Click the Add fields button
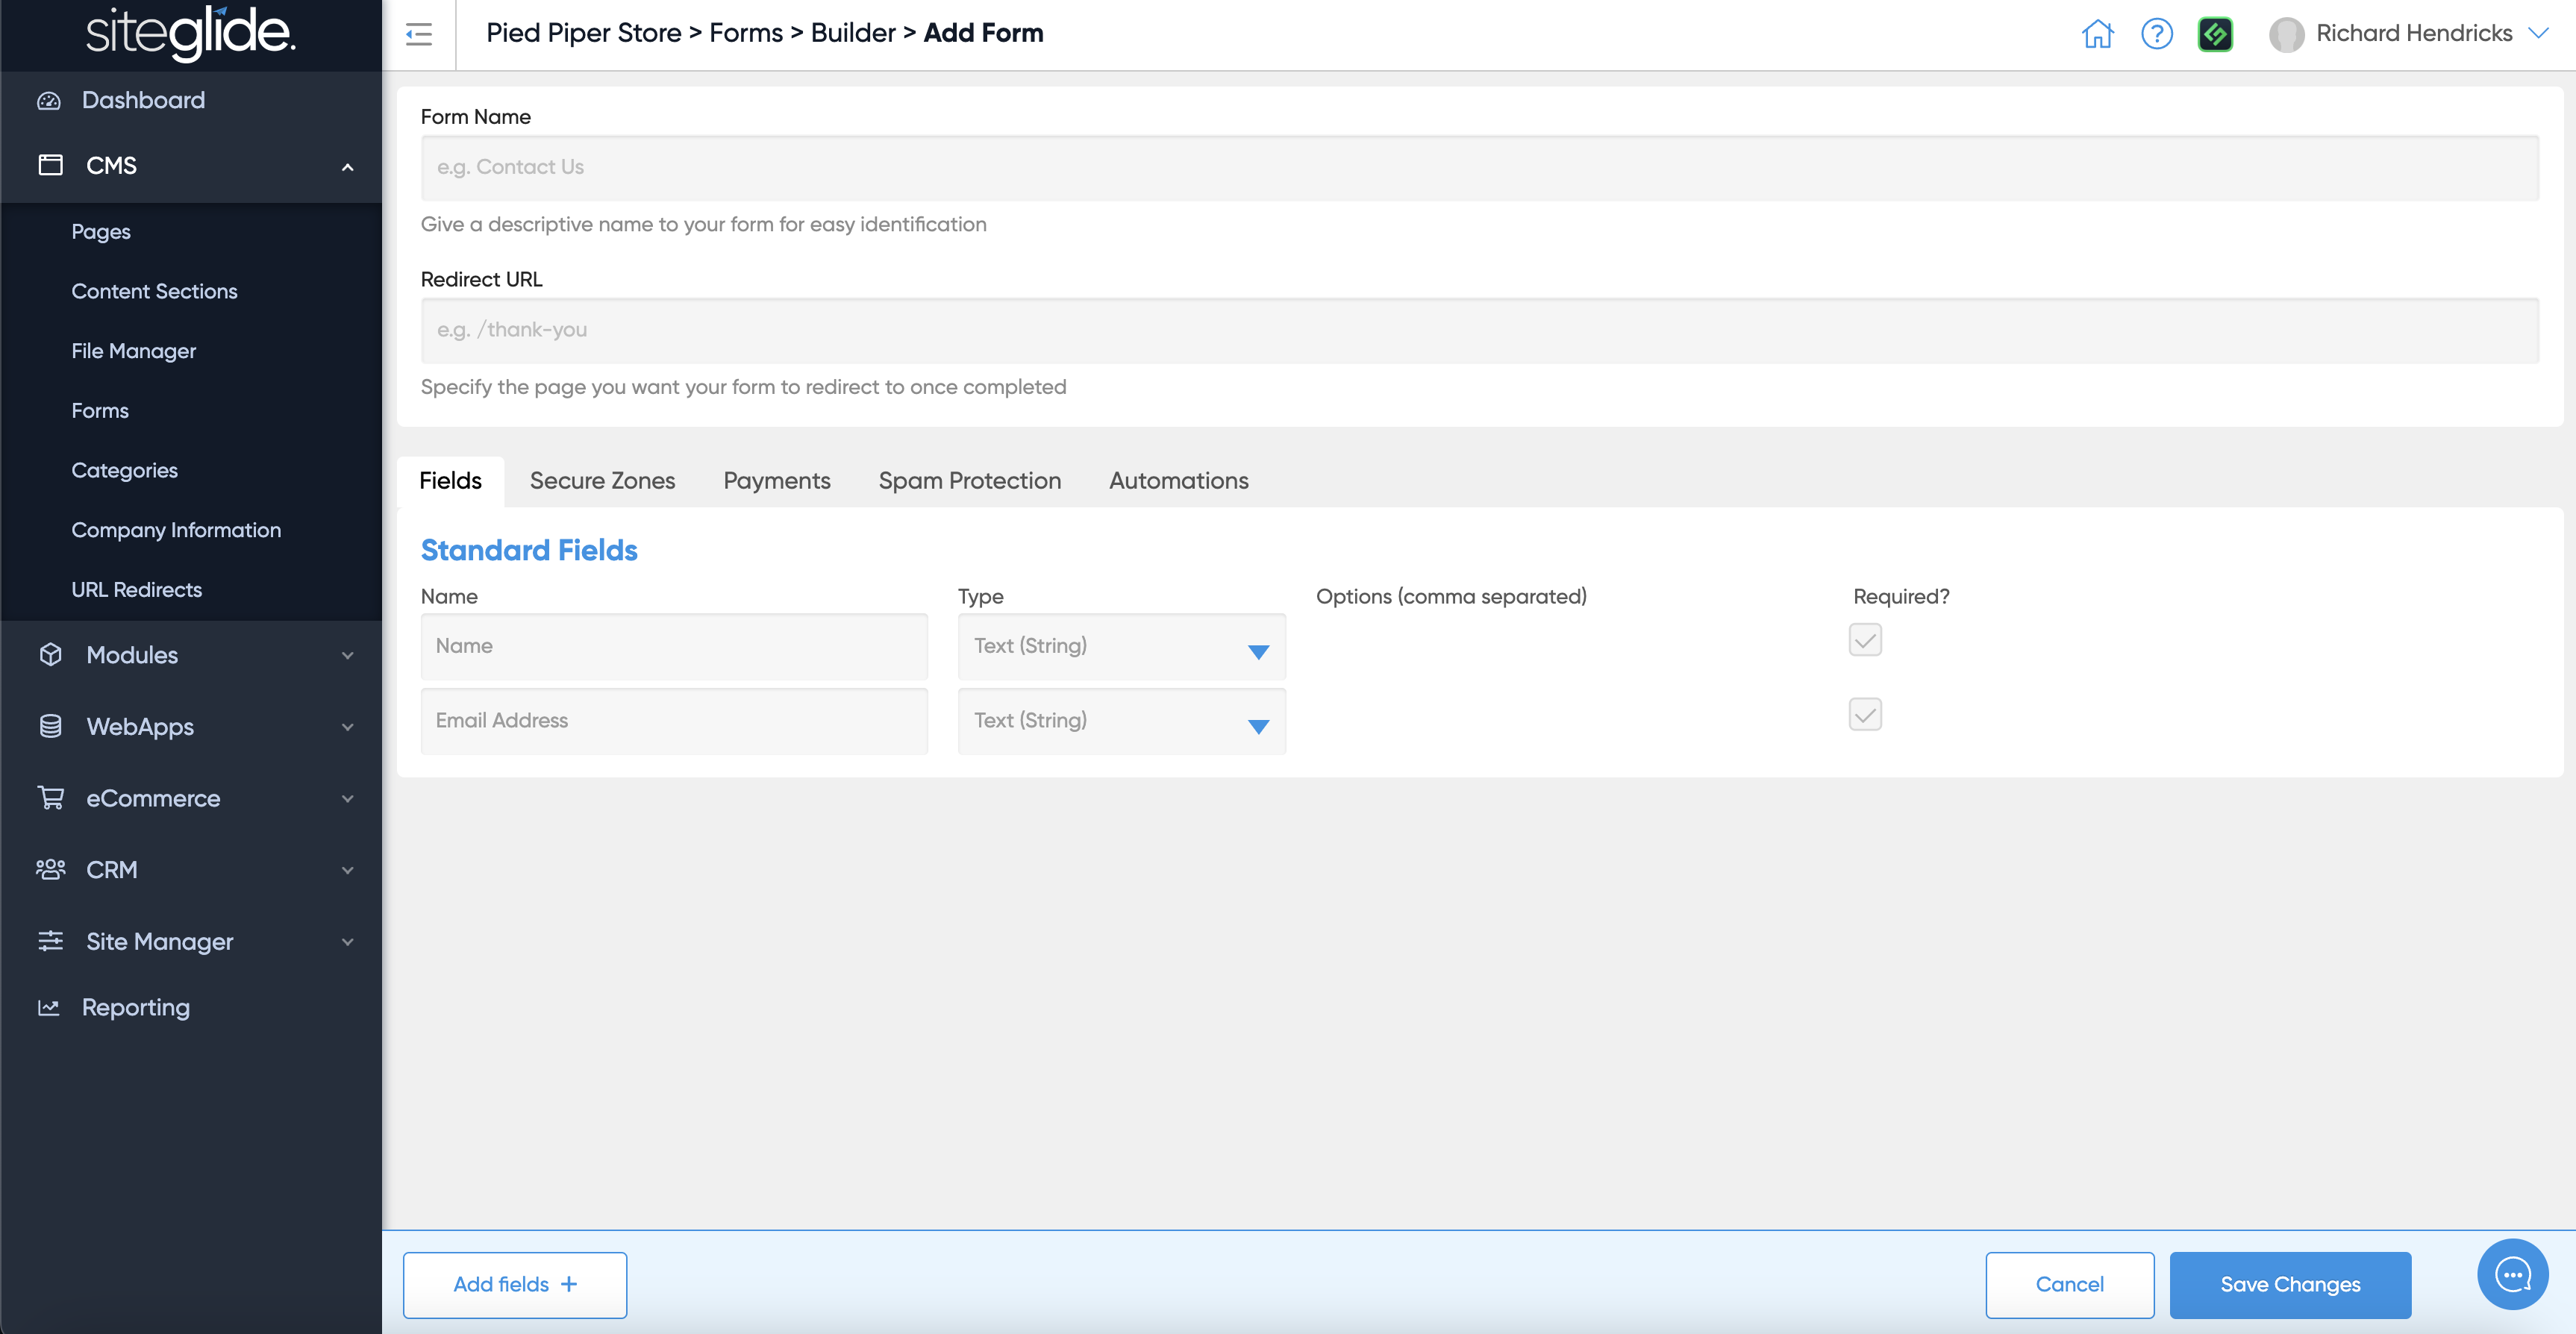Viewport: 2576px width, 1334px height. (514, 1284)
